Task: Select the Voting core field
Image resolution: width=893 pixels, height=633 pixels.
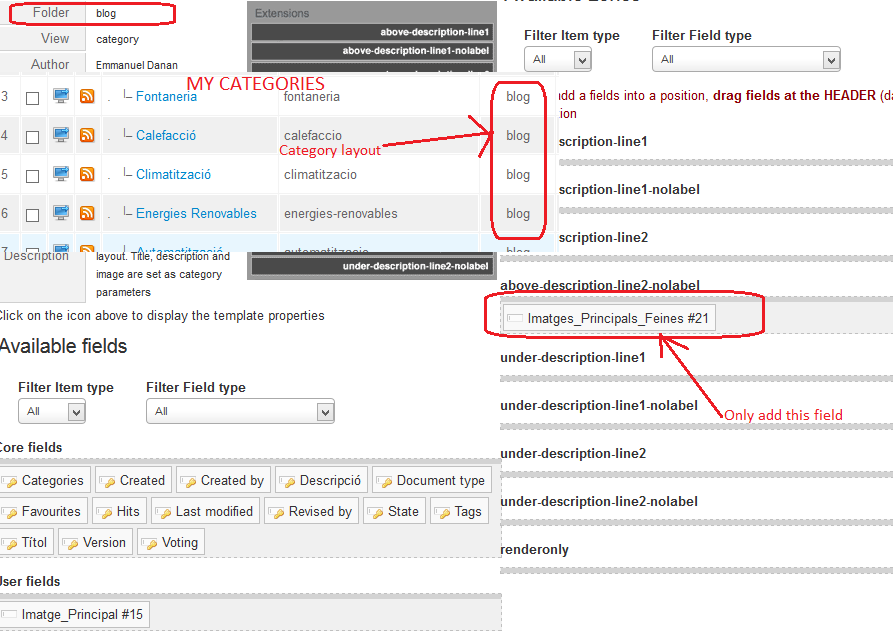Action: 171,542
